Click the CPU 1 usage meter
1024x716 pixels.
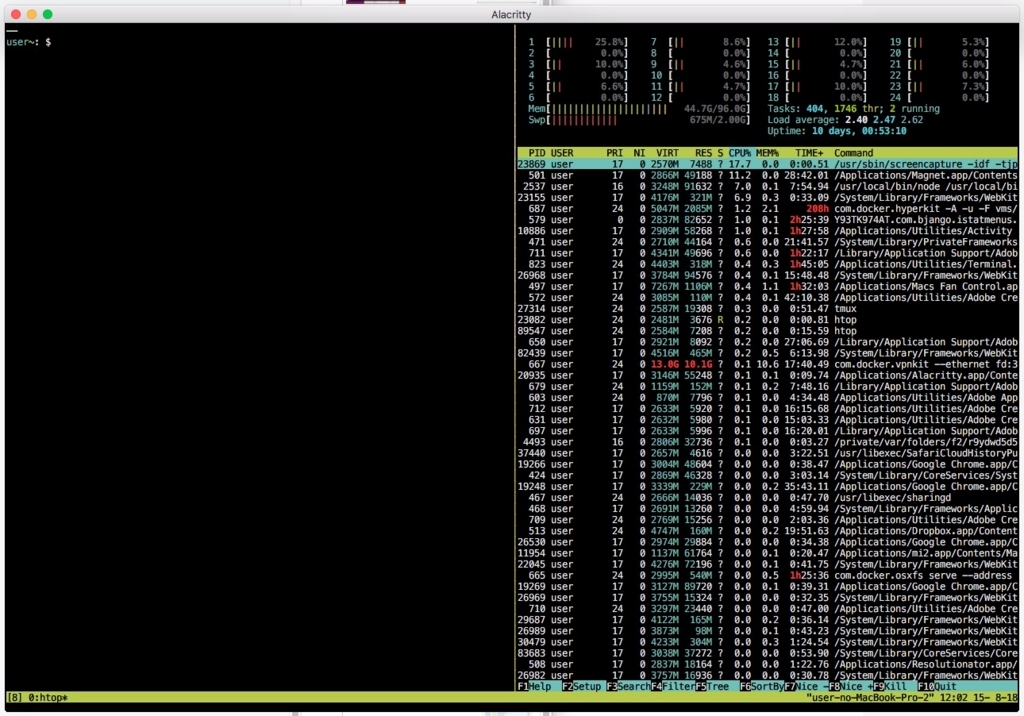click(x=578, y=42)
